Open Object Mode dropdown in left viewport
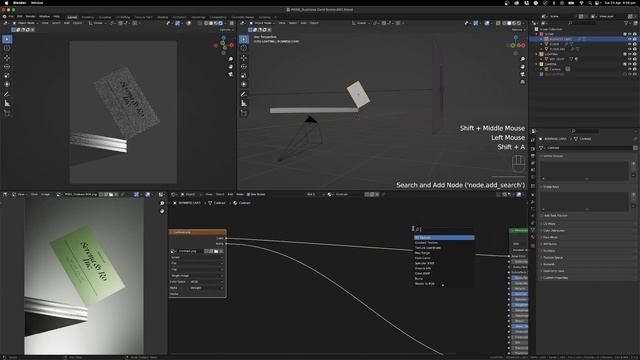Screen dimensions: 640x360 [25, 23]
